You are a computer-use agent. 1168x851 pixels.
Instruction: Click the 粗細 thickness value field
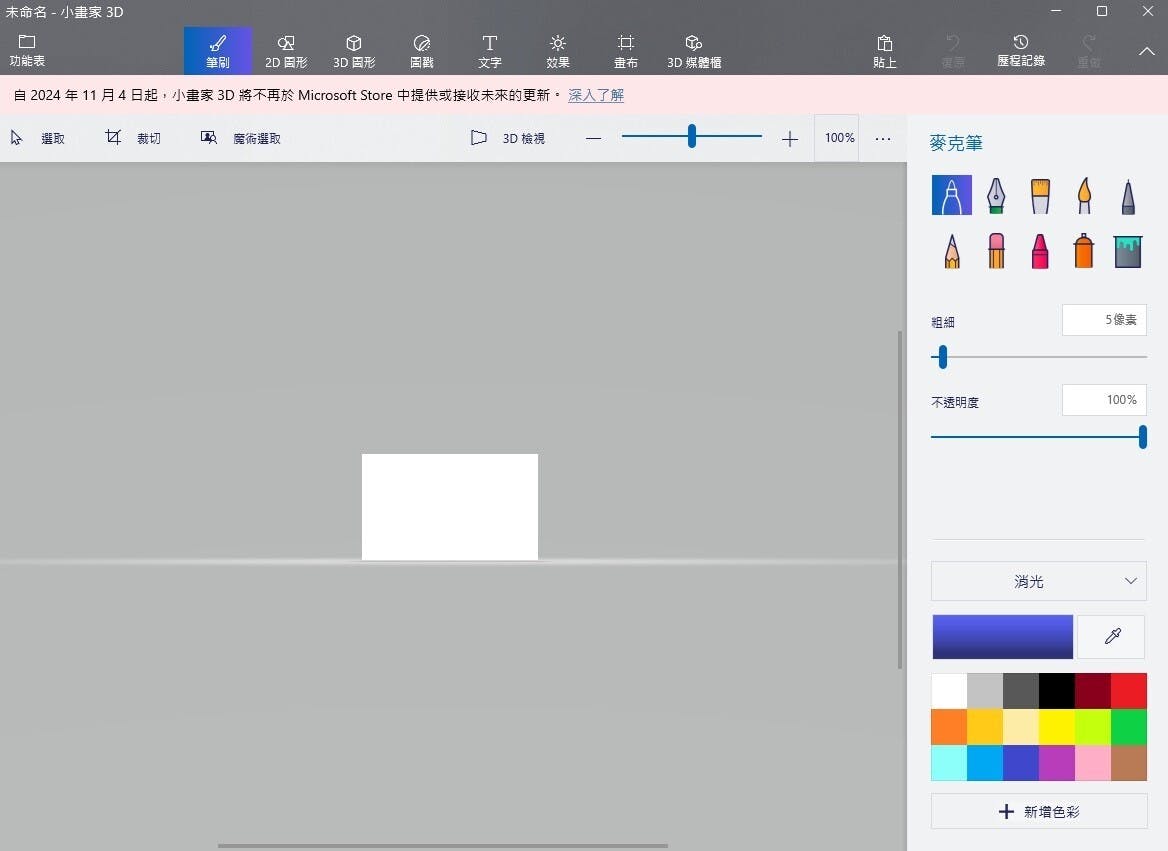pos(1104,320)
